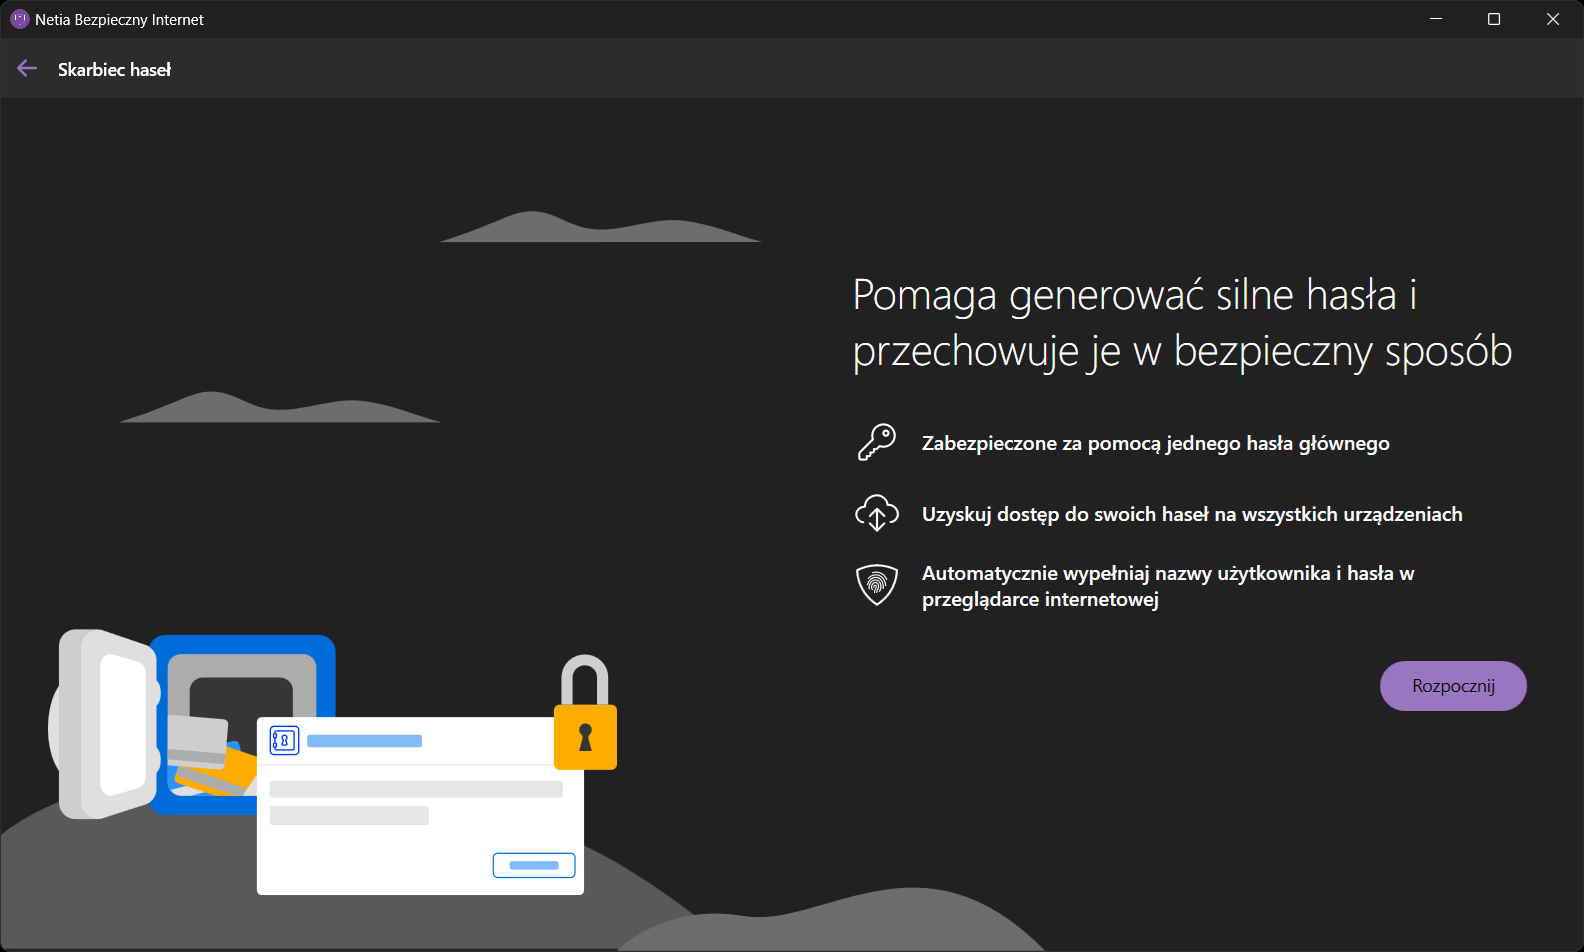Click the text about one master password
Image resolution: width=1584 pixels, height=952 pixels.
click(1155, 443)
